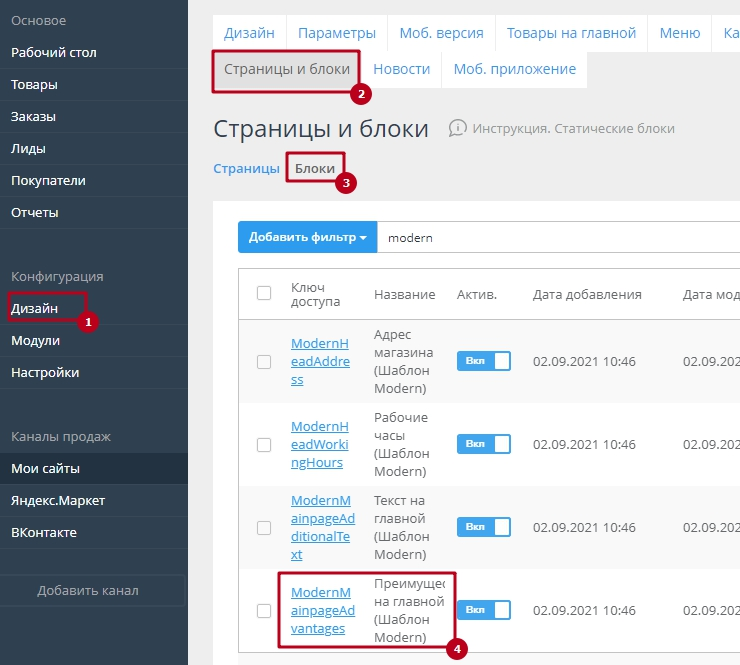Click the instruction info icon
The height and width of the screenshot is (665, 740).
[x=458, y=128]
